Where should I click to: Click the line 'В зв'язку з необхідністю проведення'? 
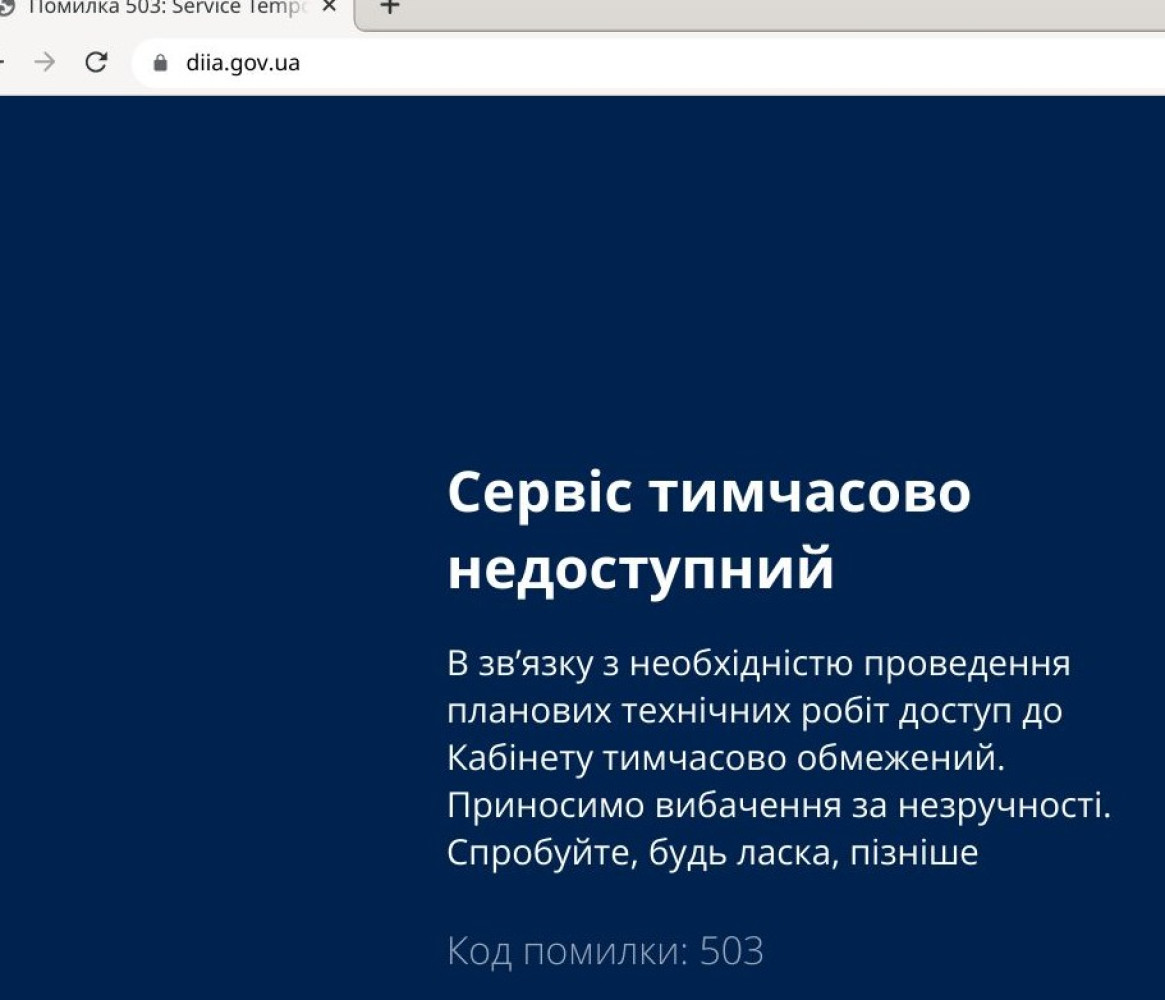coord(758,663)
